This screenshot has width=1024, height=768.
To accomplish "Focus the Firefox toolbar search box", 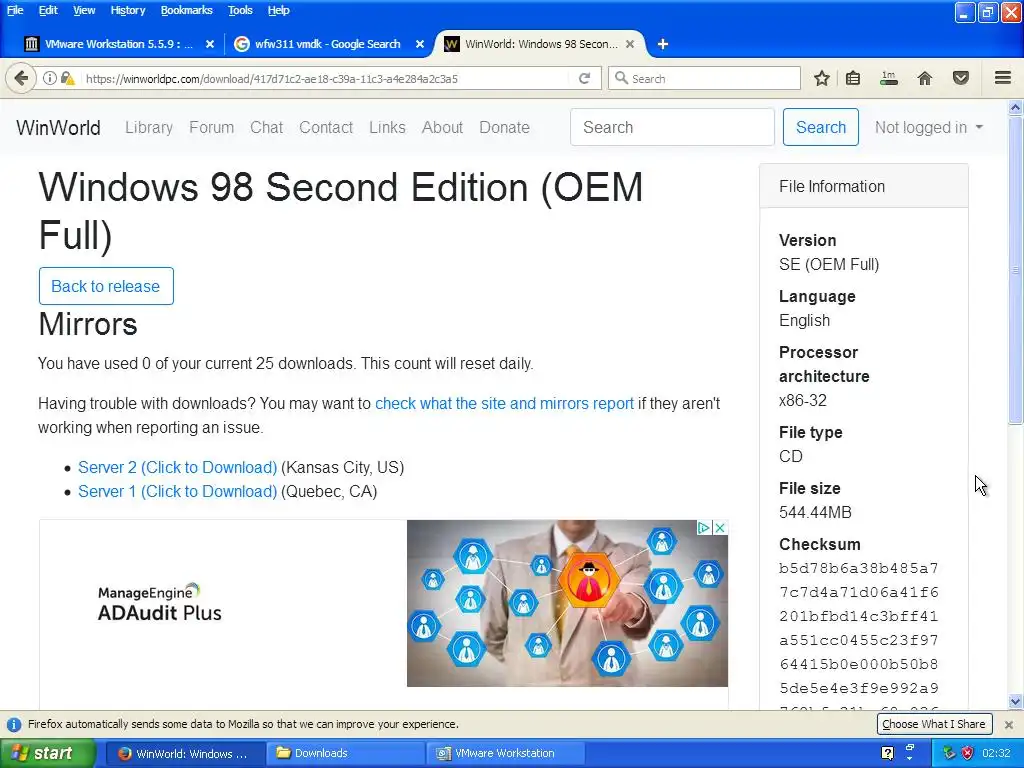I will click(x=705, y=78).
